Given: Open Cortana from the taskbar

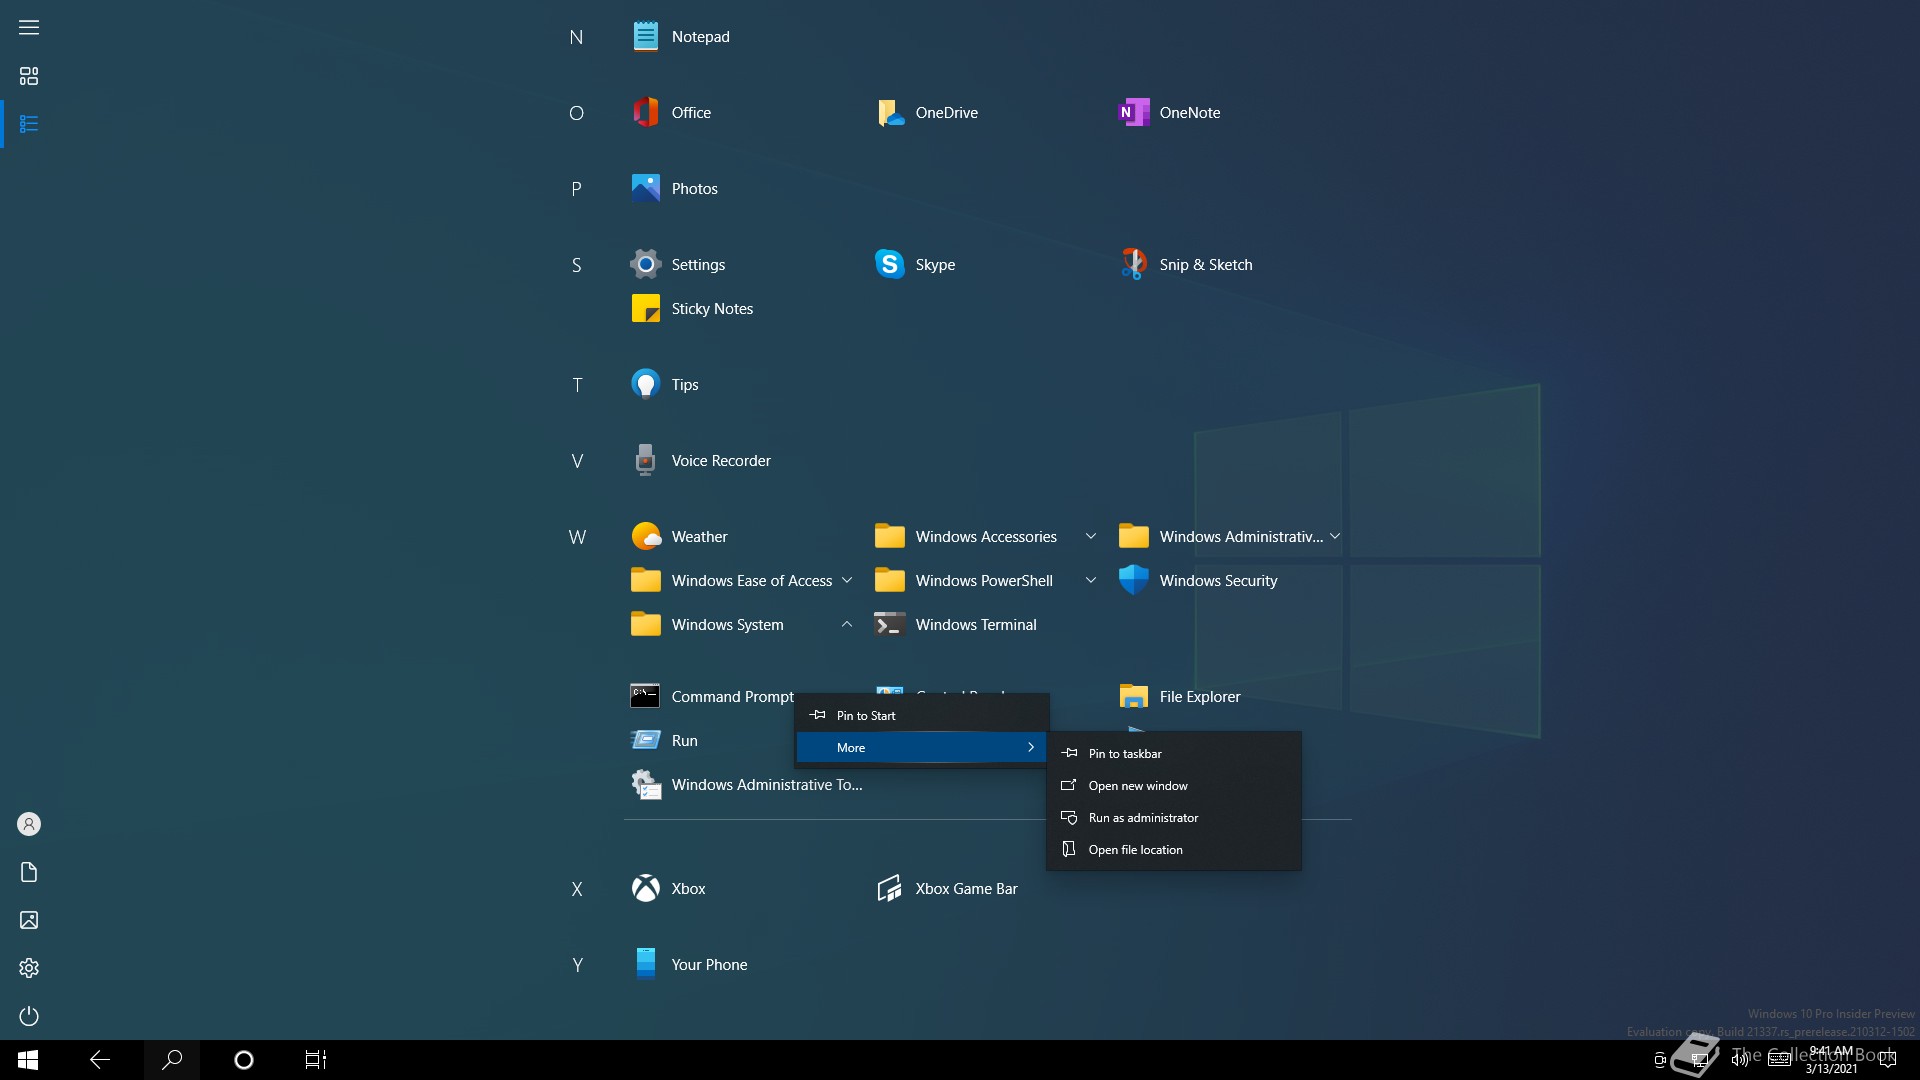Looking at the screenshot, I should coord(244,1060).
